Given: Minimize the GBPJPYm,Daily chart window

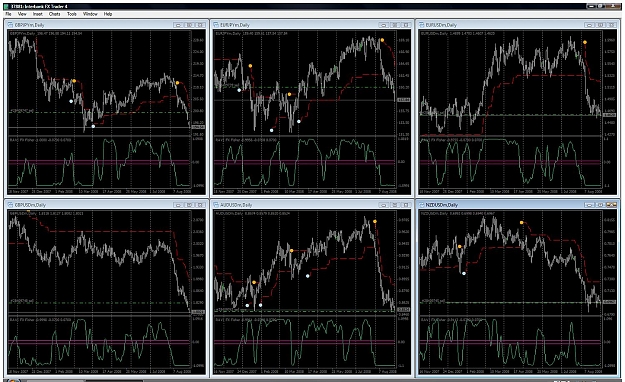Looking at the screenshot, I should (178, 25).
